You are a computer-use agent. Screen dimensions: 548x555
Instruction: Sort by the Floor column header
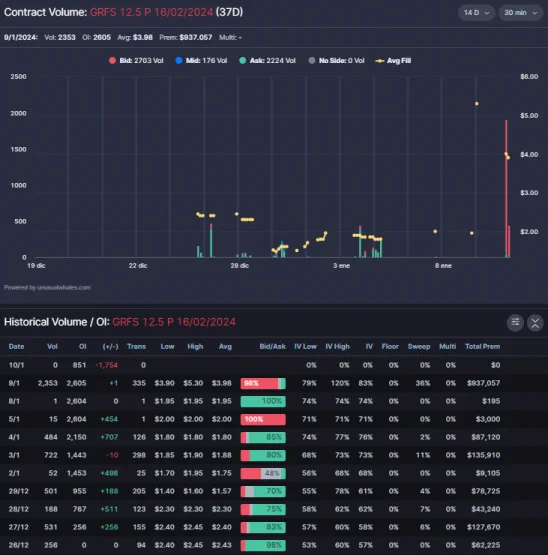(390, 347)
